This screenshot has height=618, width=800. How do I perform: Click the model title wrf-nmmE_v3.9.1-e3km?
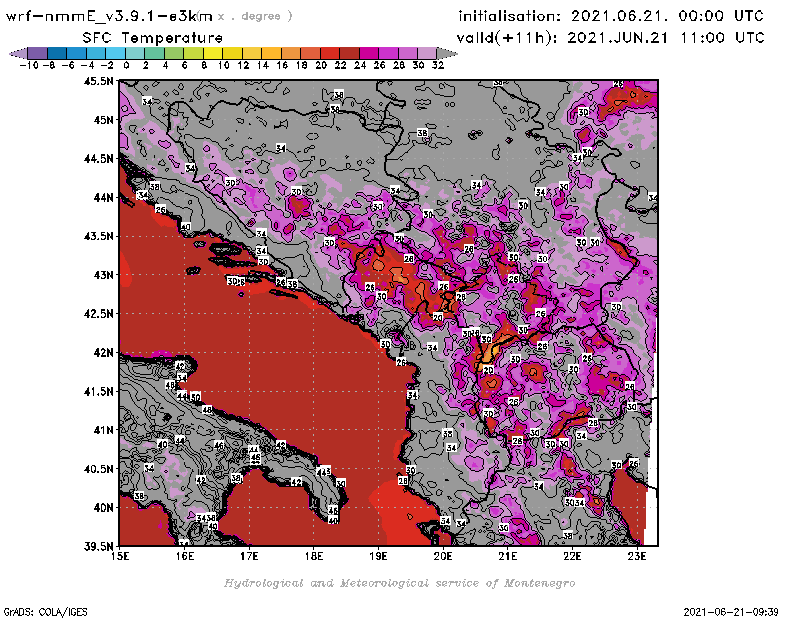tap(109, 16)
